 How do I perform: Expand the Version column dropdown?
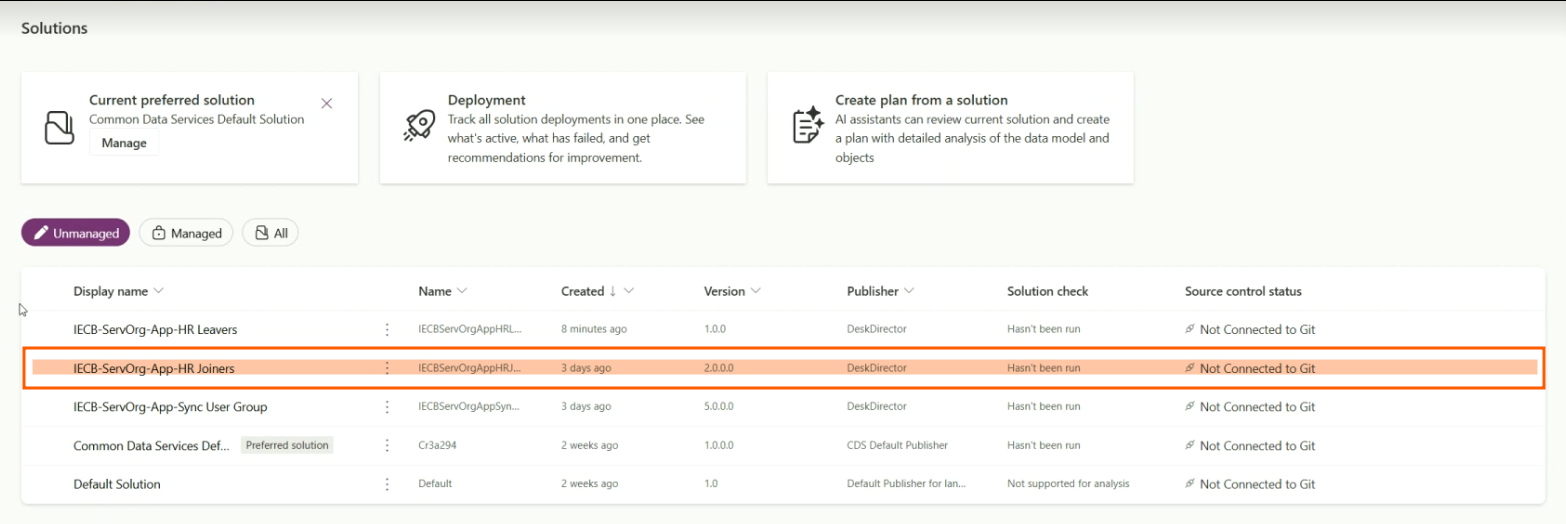coord(756,291)
